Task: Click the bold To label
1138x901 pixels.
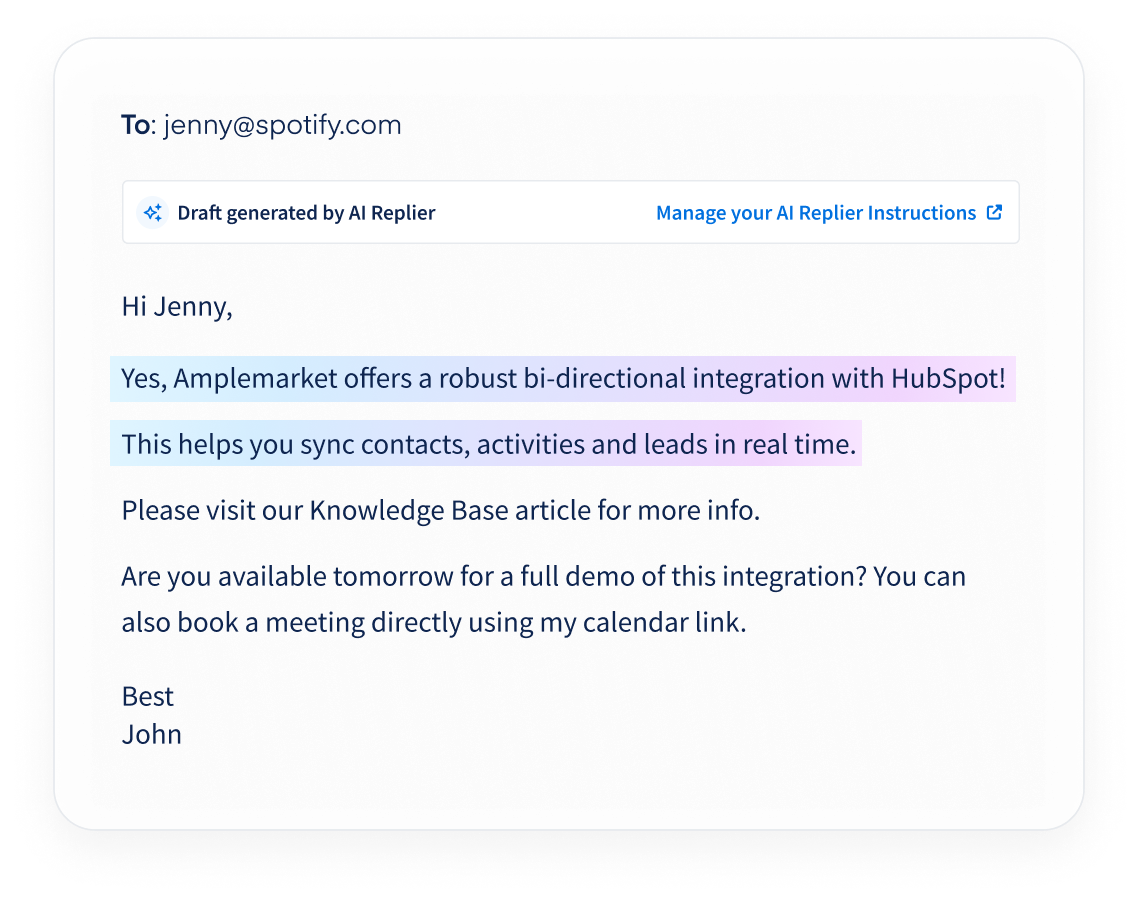Action: pyautogui.click(x=135, y=125)
